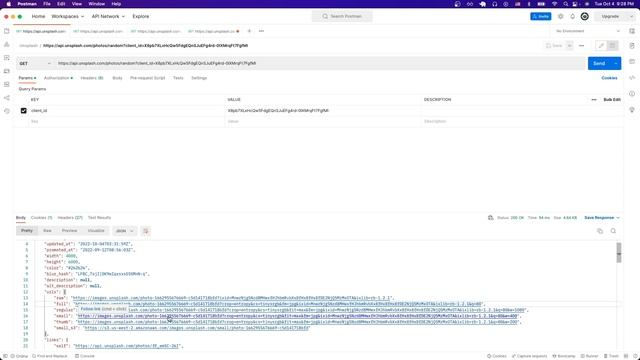Open Environments icon in left sidebar
Screen dimensions: 640x360
click(x=7, y=58)
